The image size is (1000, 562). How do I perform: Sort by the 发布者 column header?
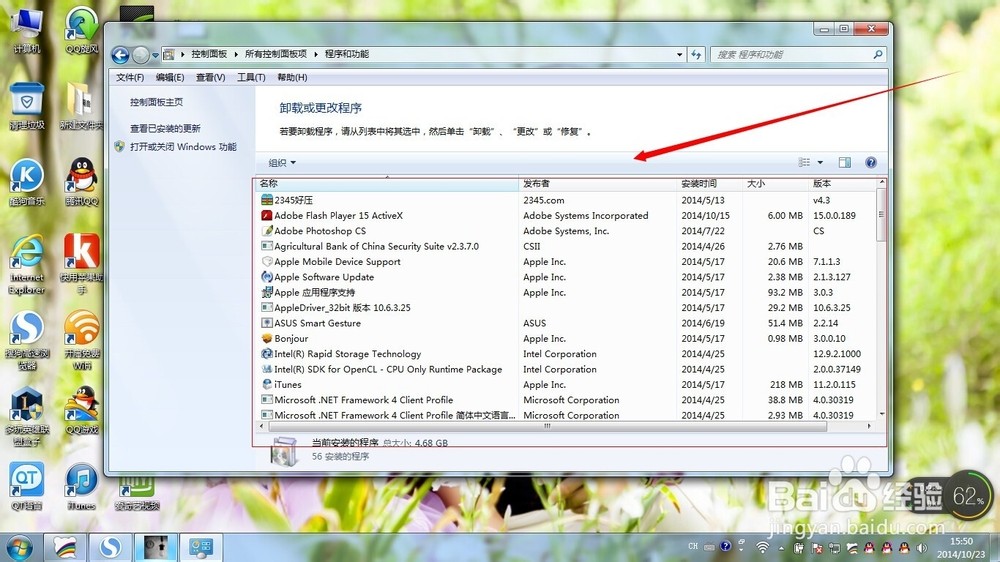click(598, 184)
